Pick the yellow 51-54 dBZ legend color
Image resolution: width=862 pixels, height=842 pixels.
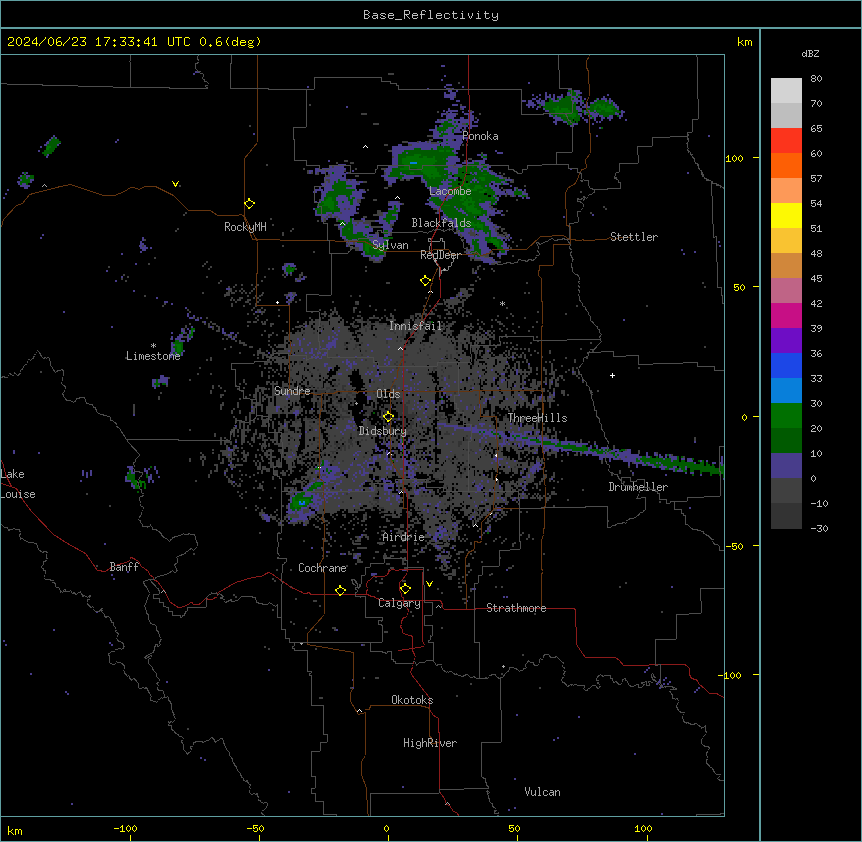pyautogui.click(x=786, y=215)
